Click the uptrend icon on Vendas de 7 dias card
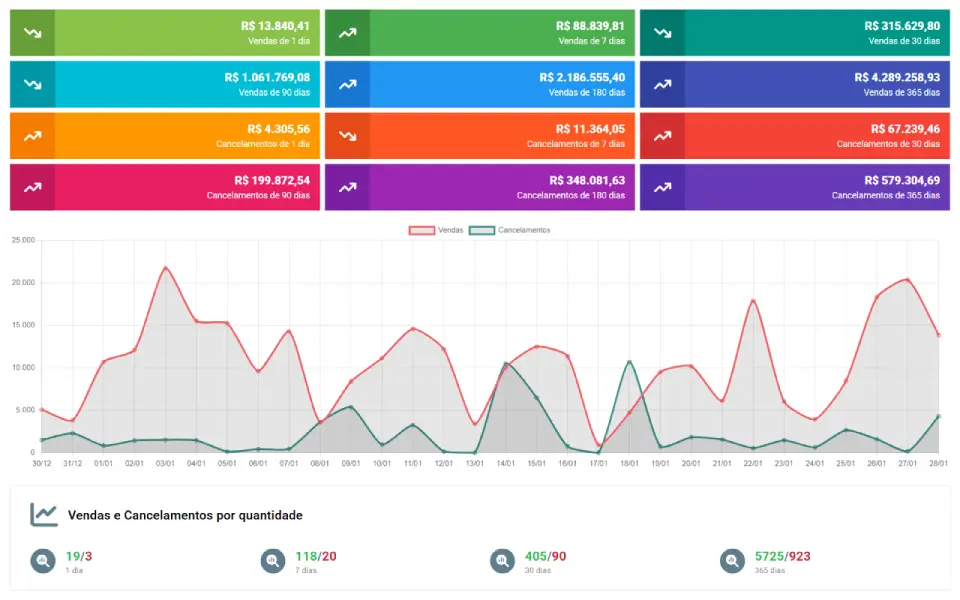This screenshot has width=960, height=600. click(348, 33)
